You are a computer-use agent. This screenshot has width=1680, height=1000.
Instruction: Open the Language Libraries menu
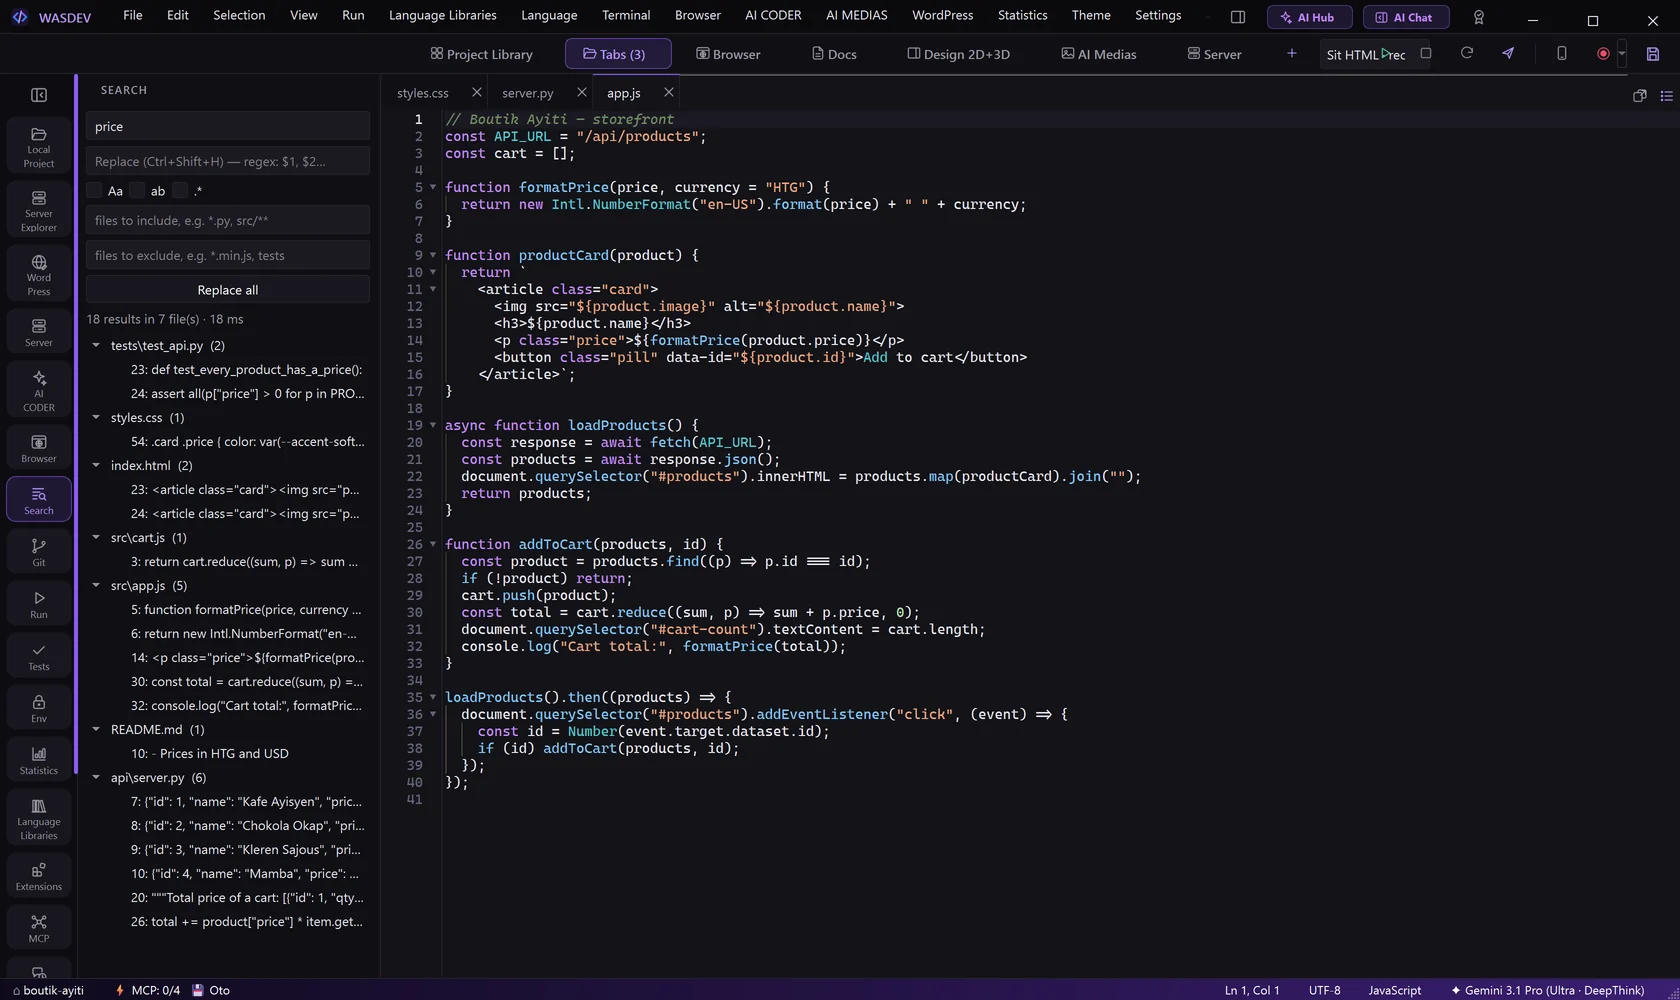click(443, 15)
